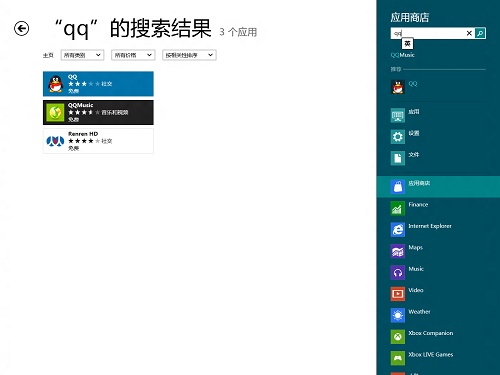Choose the 文件 files search scope icon

(398, 158)
